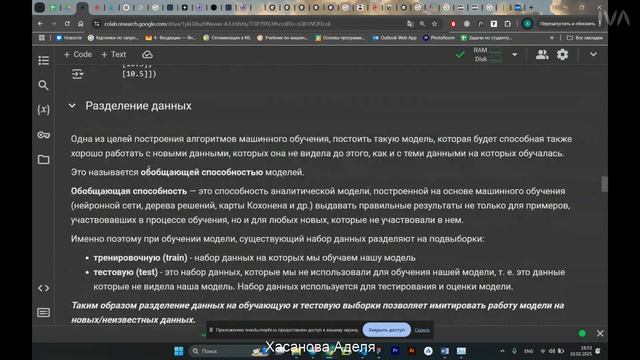Viewport: 640px width, 360px height.
Task: Open Word from the taskbar
Action: 444,351
